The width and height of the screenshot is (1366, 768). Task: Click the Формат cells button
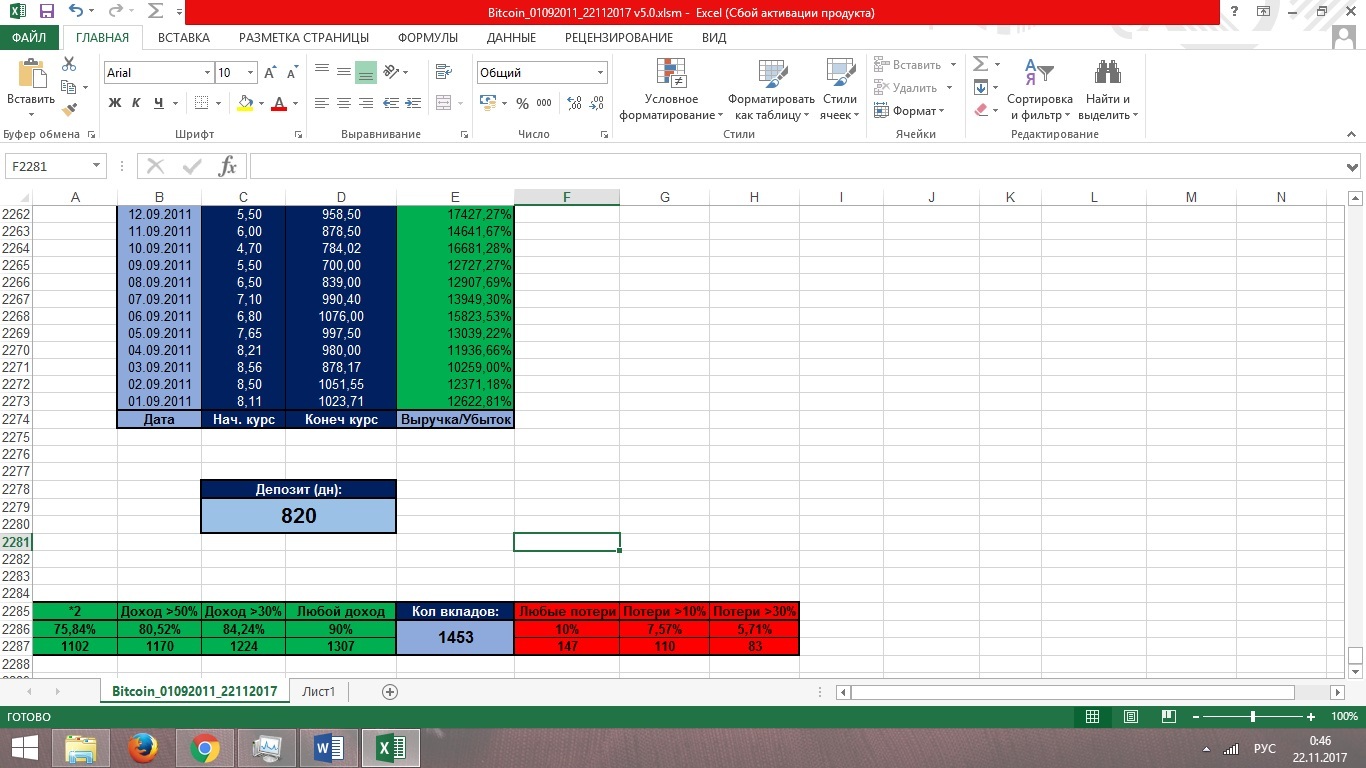(x=908, y=110)
